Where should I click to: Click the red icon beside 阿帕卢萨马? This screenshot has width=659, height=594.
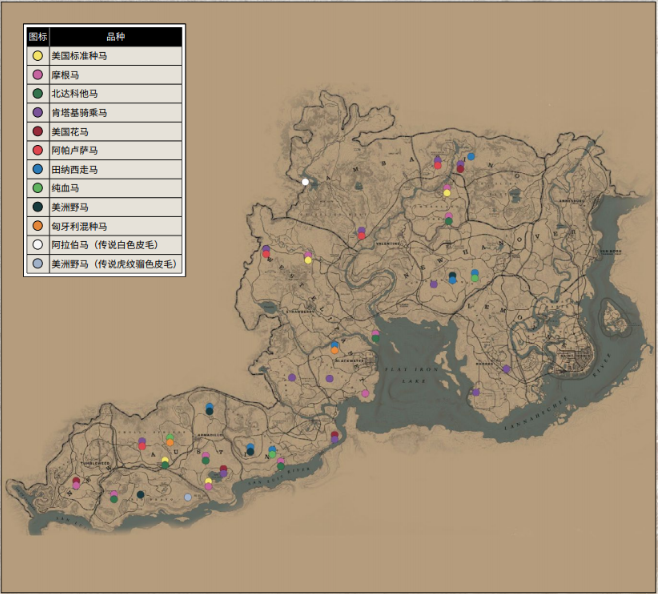click(x=37, y=150)
